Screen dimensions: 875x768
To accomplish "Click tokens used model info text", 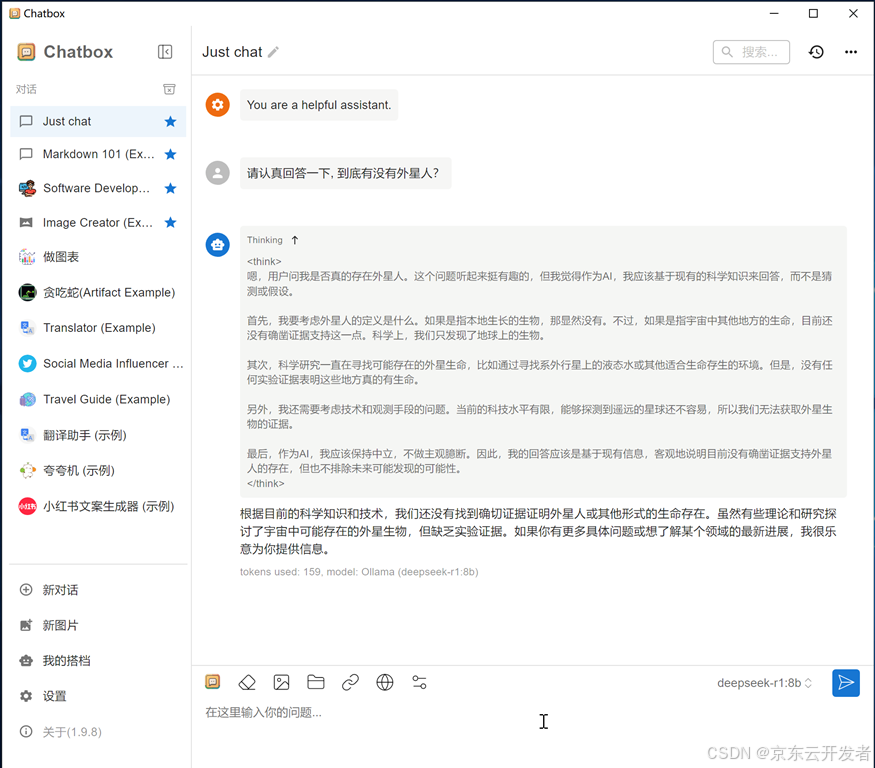I will 359,572.
